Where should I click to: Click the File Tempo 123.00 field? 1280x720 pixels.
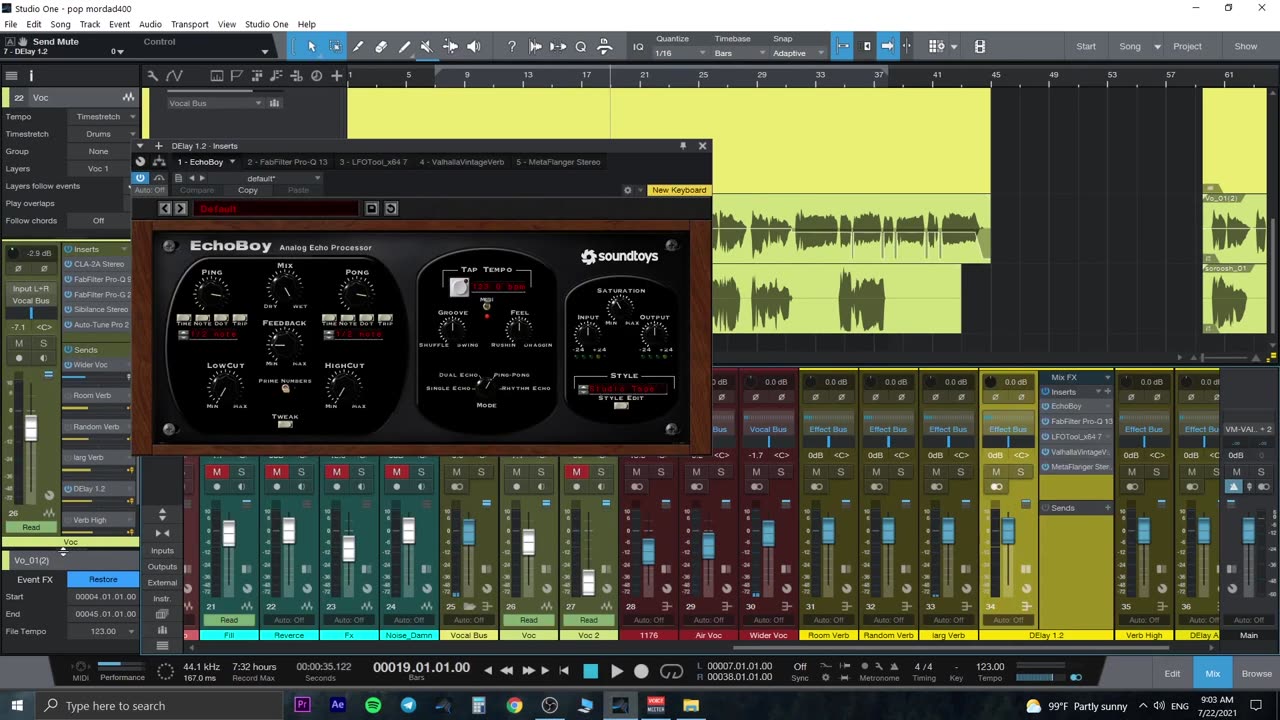(103, 631)
